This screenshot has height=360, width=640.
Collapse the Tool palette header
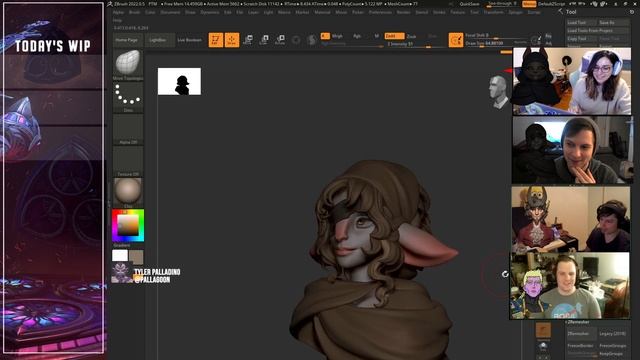pos(571,12)
